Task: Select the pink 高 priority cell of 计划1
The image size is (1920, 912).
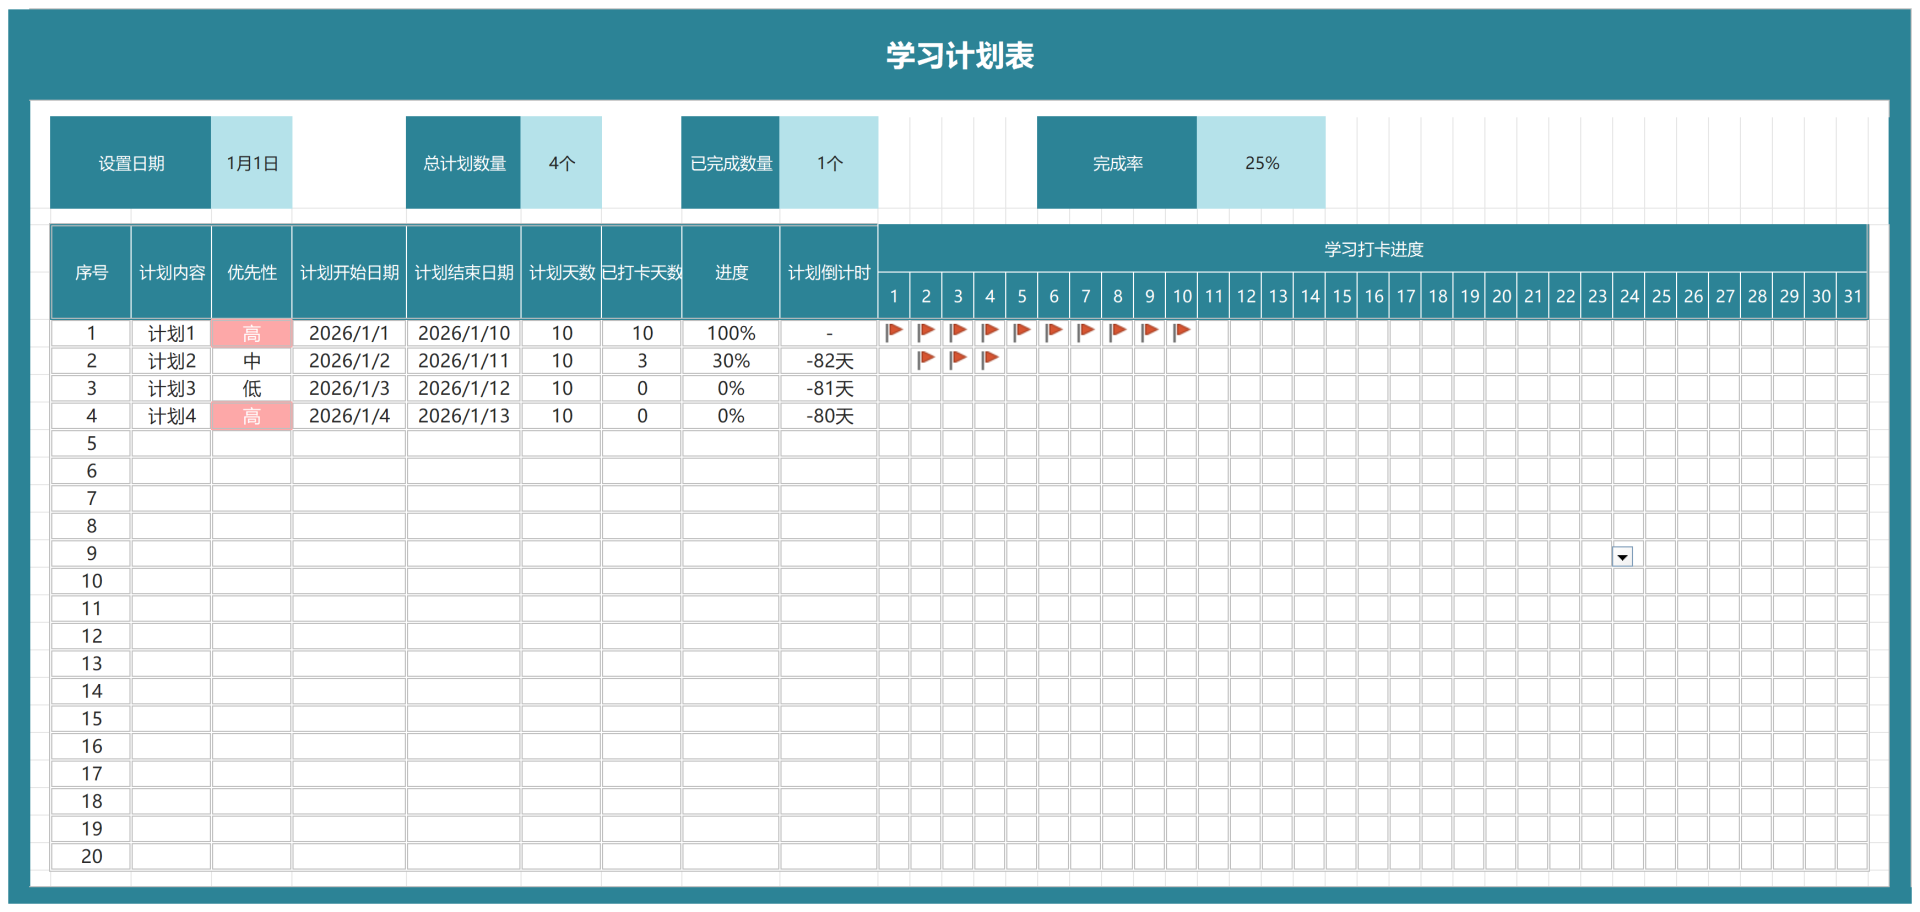Action: click(251, 333)
